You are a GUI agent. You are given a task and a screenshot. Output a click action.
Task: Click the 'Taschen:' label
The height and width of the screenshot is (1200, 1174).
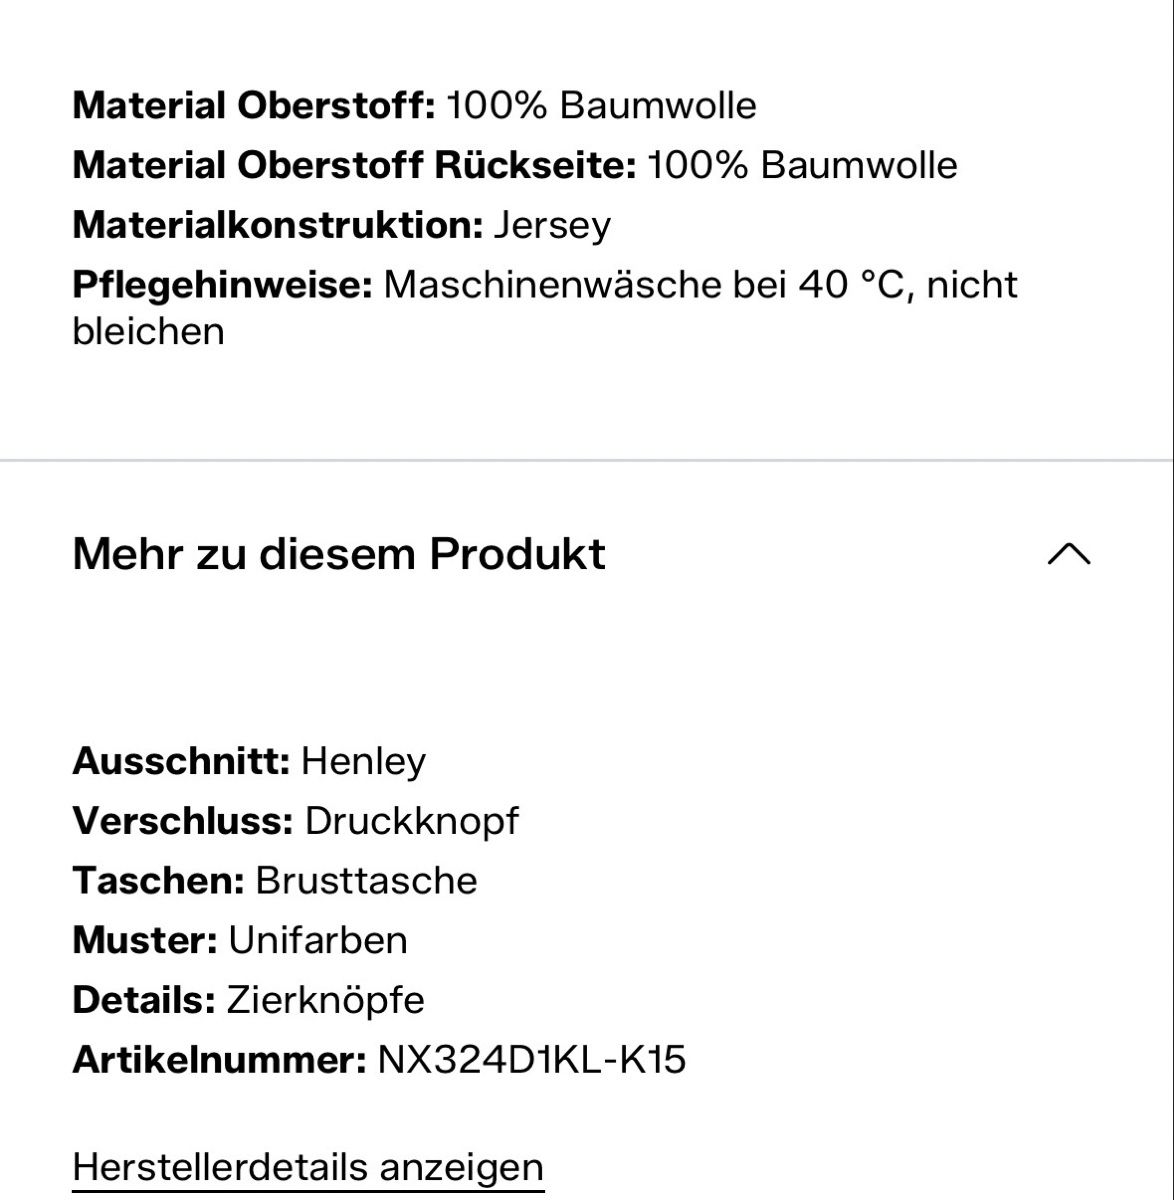[158, 882]
